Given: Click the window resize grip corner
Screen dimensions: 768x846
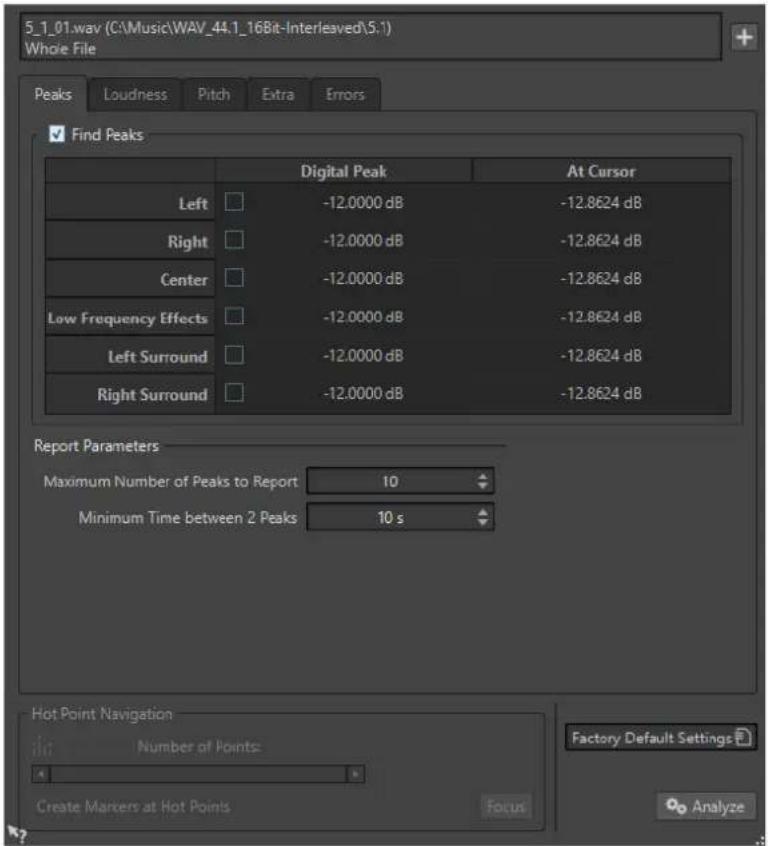Looking at the screenshot, I should point(760,838).
